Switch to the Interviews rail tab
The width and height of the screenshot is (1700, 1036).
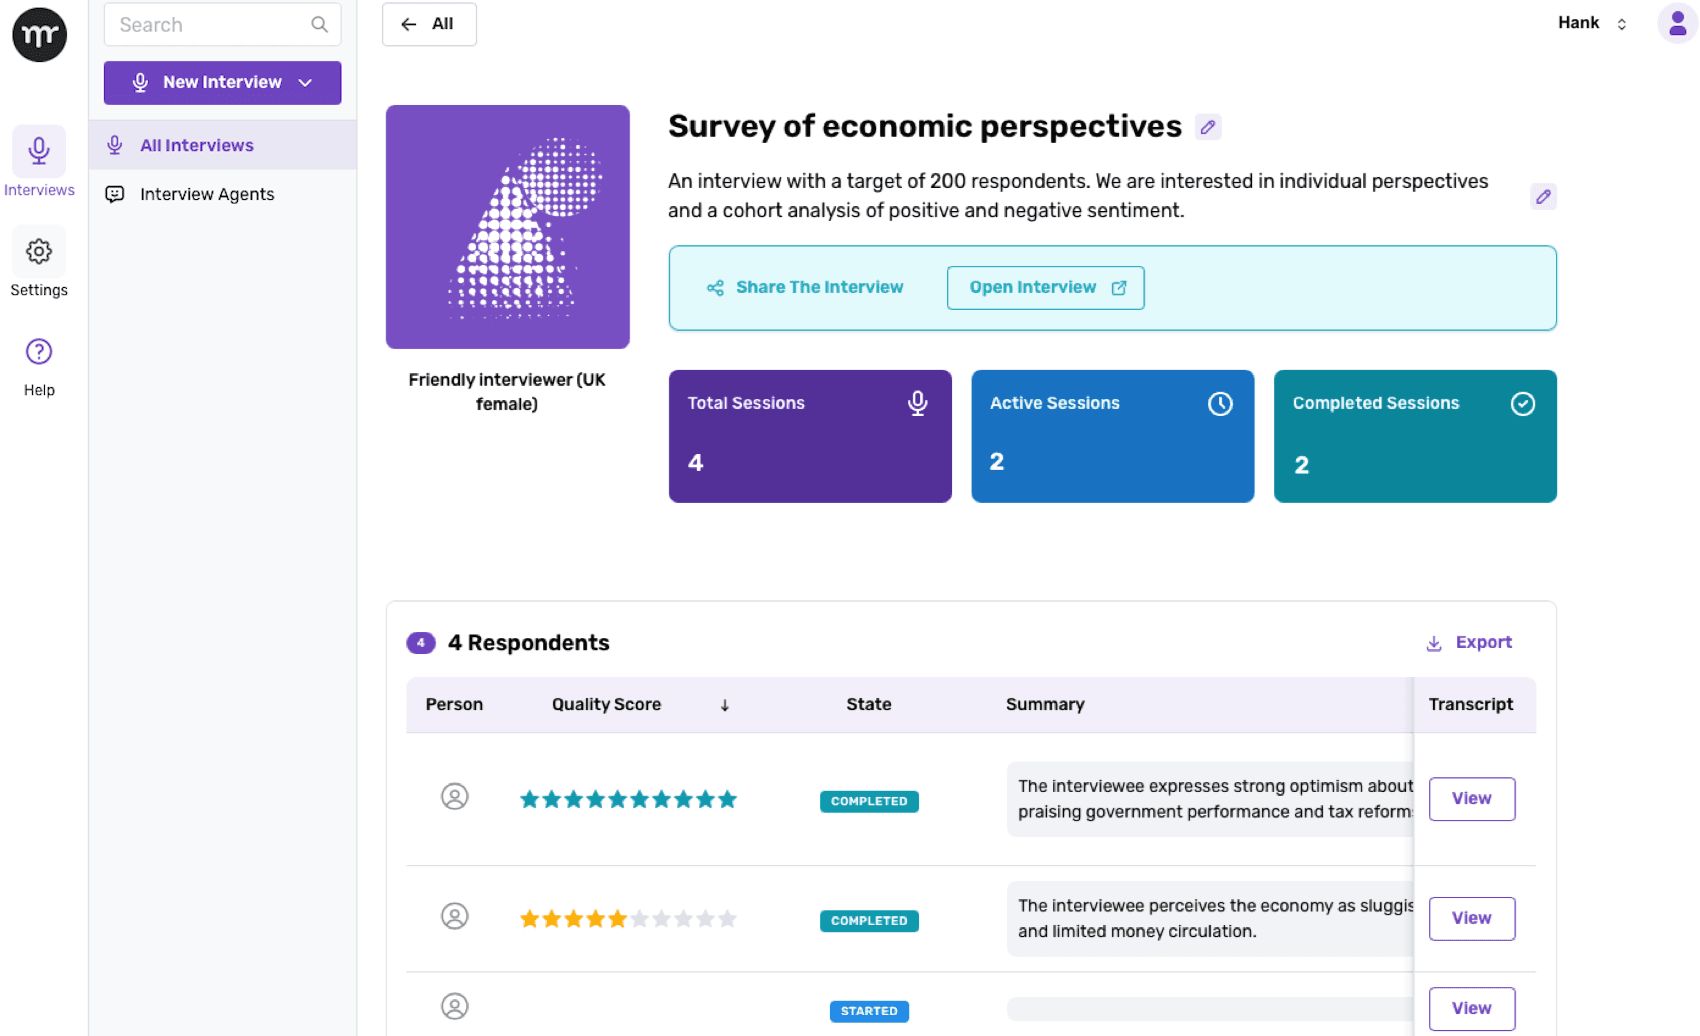click(x=39, y=162)
